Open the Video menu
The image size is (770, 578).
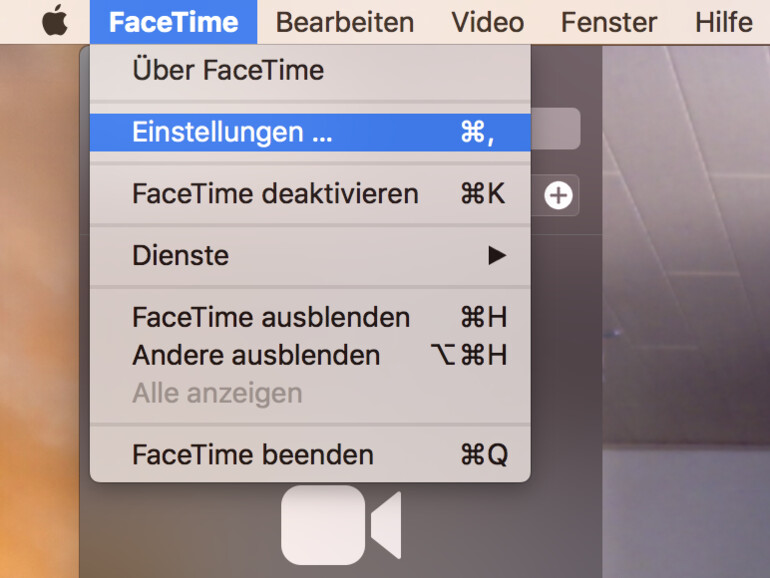tap(487, 22)
